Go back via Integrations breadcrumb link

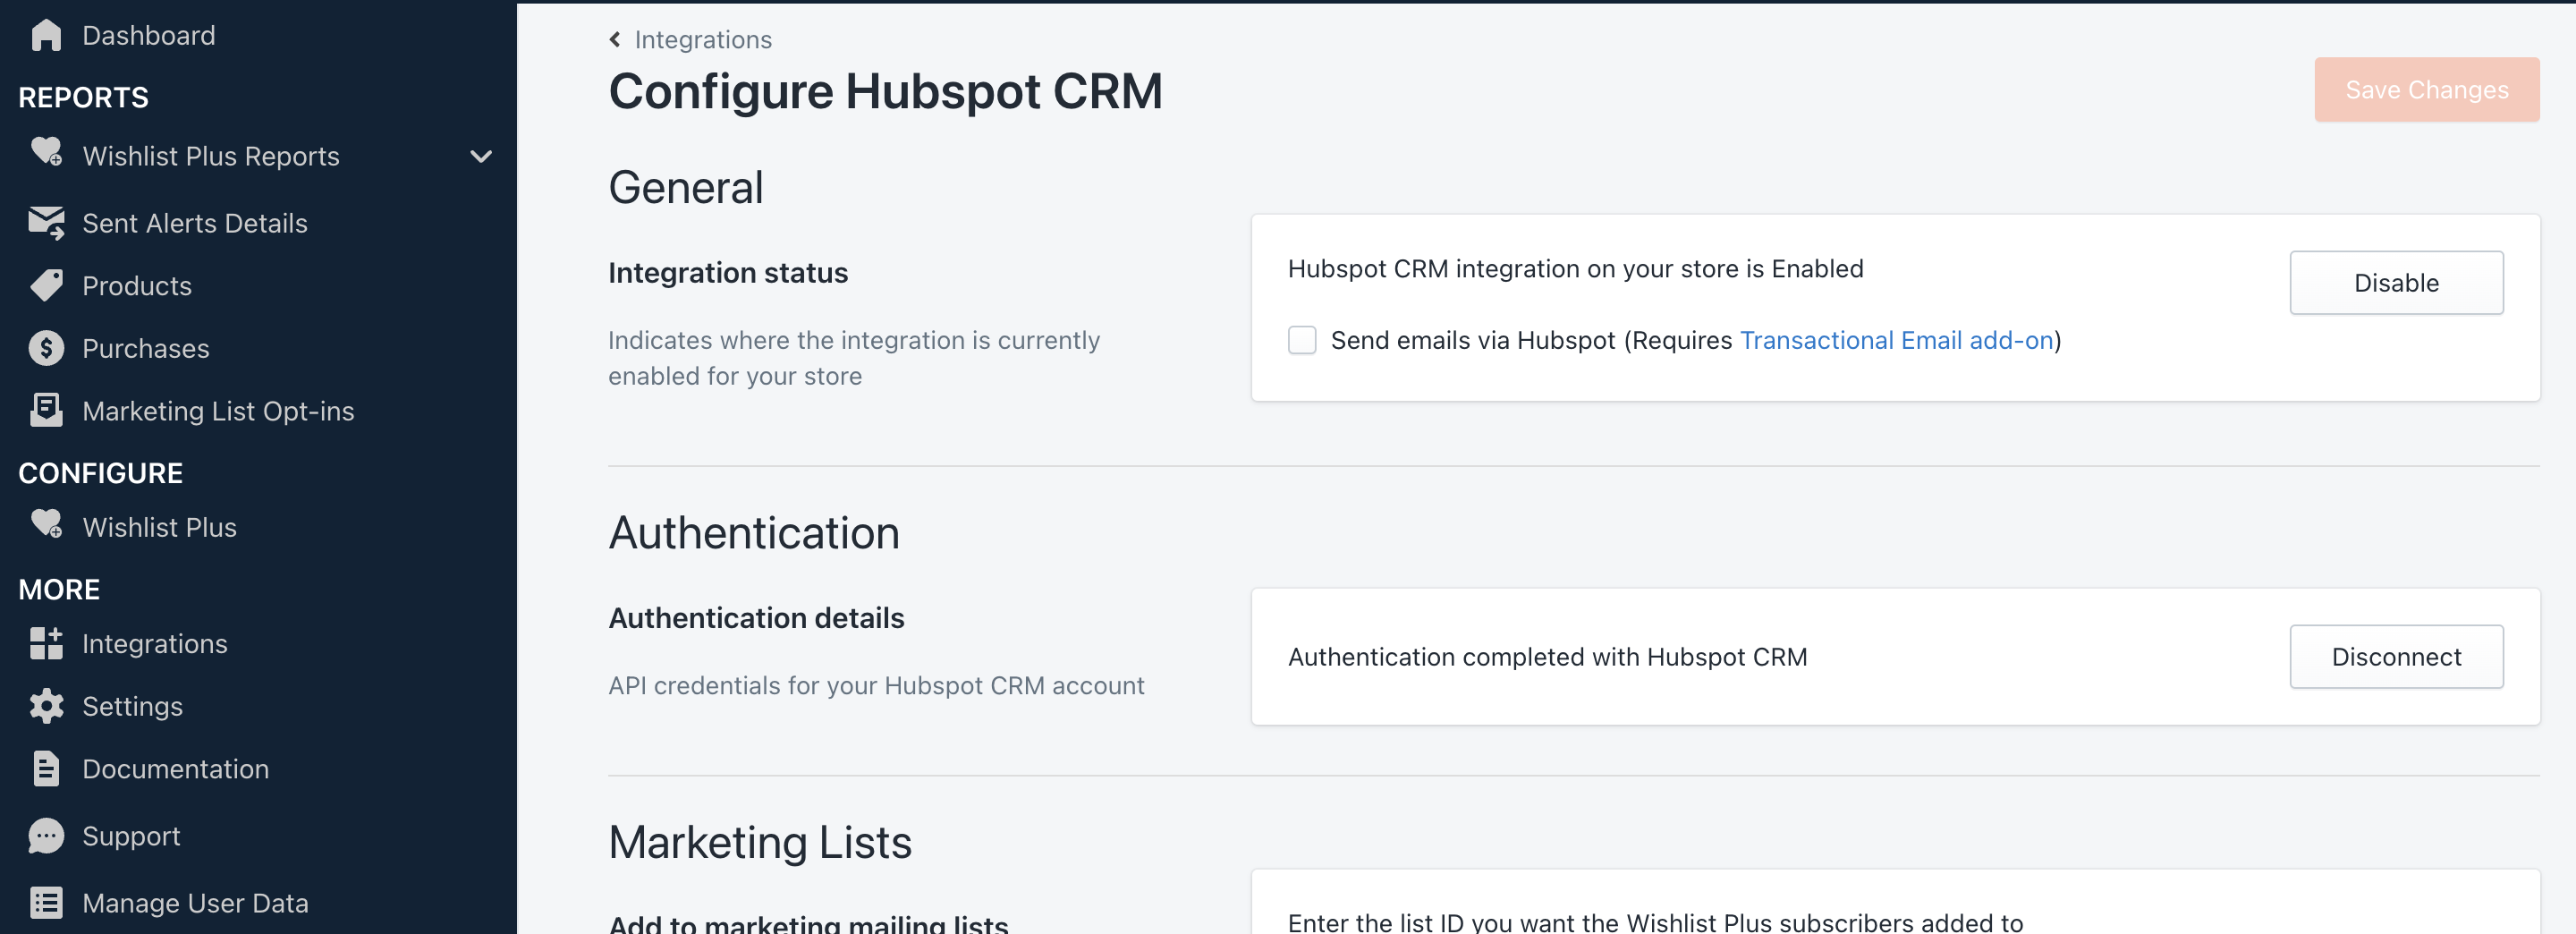pyautogui.click(x=703, y=40)
